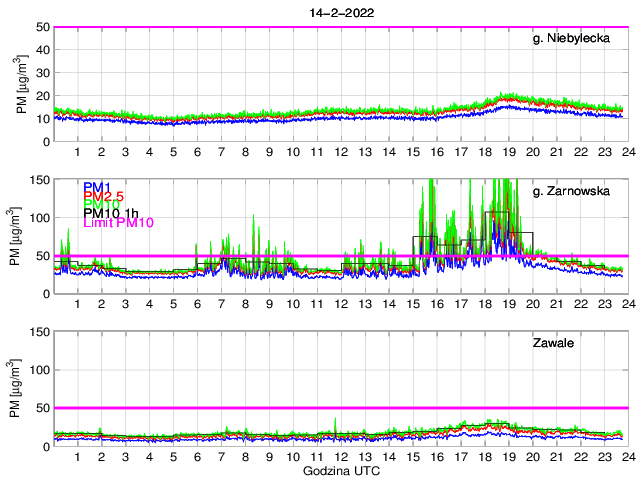Click the red PM2.5 legend entry

[x=104, y=195]
